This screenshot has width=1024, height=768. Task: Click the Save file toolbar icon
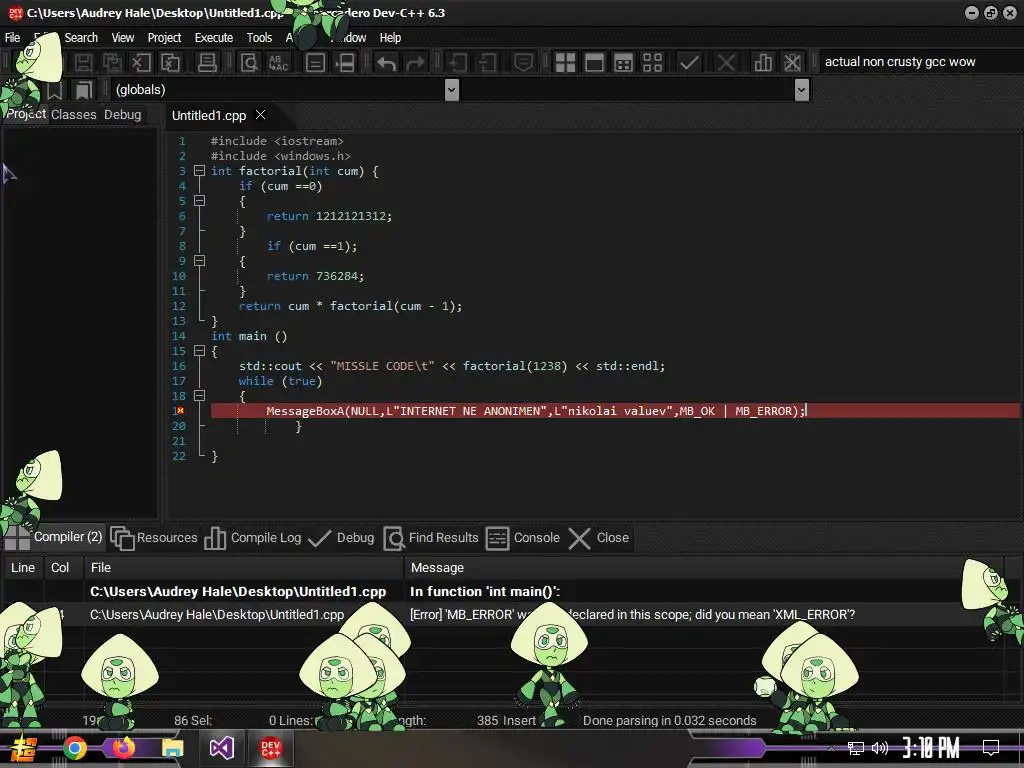[83, 63]
